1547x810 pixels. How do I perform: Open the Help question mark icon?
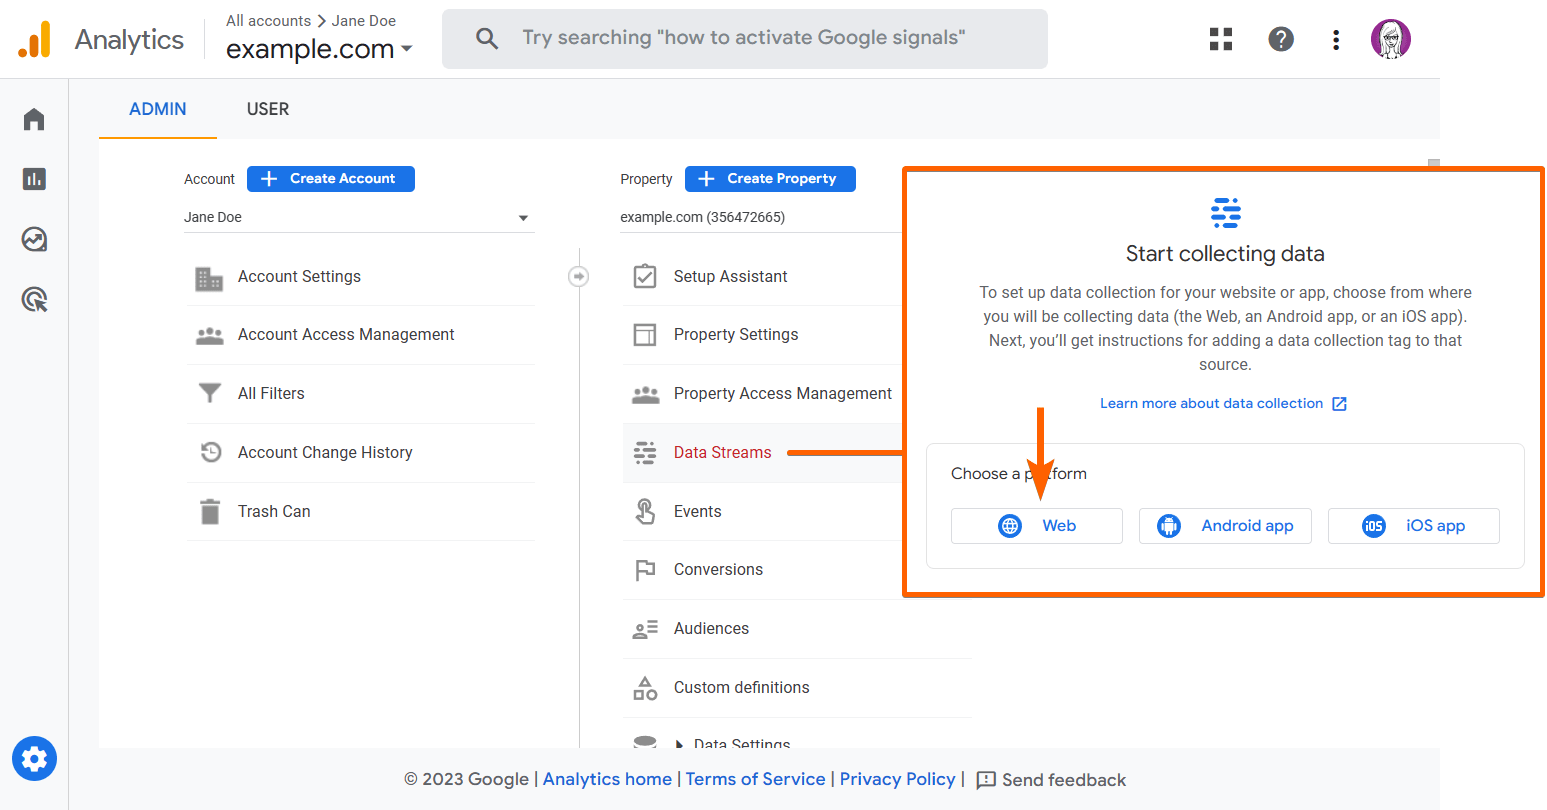1281,39
